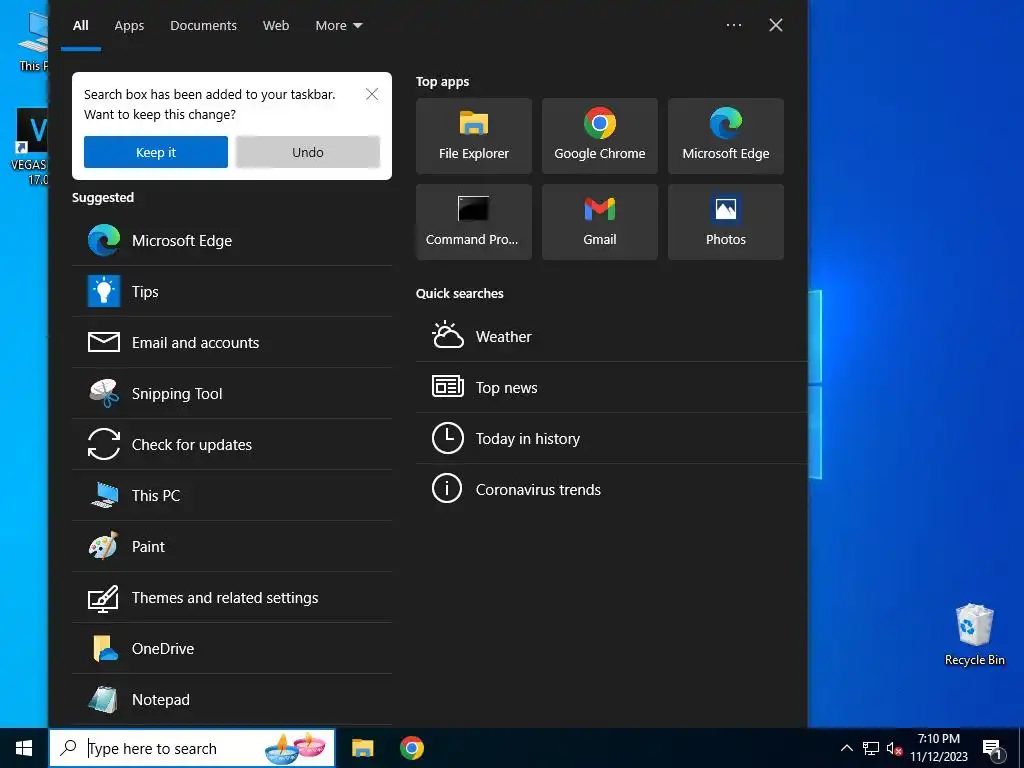Click the Diwali lamps search highlight icon

pyautogui.click(x=295, y=748)
